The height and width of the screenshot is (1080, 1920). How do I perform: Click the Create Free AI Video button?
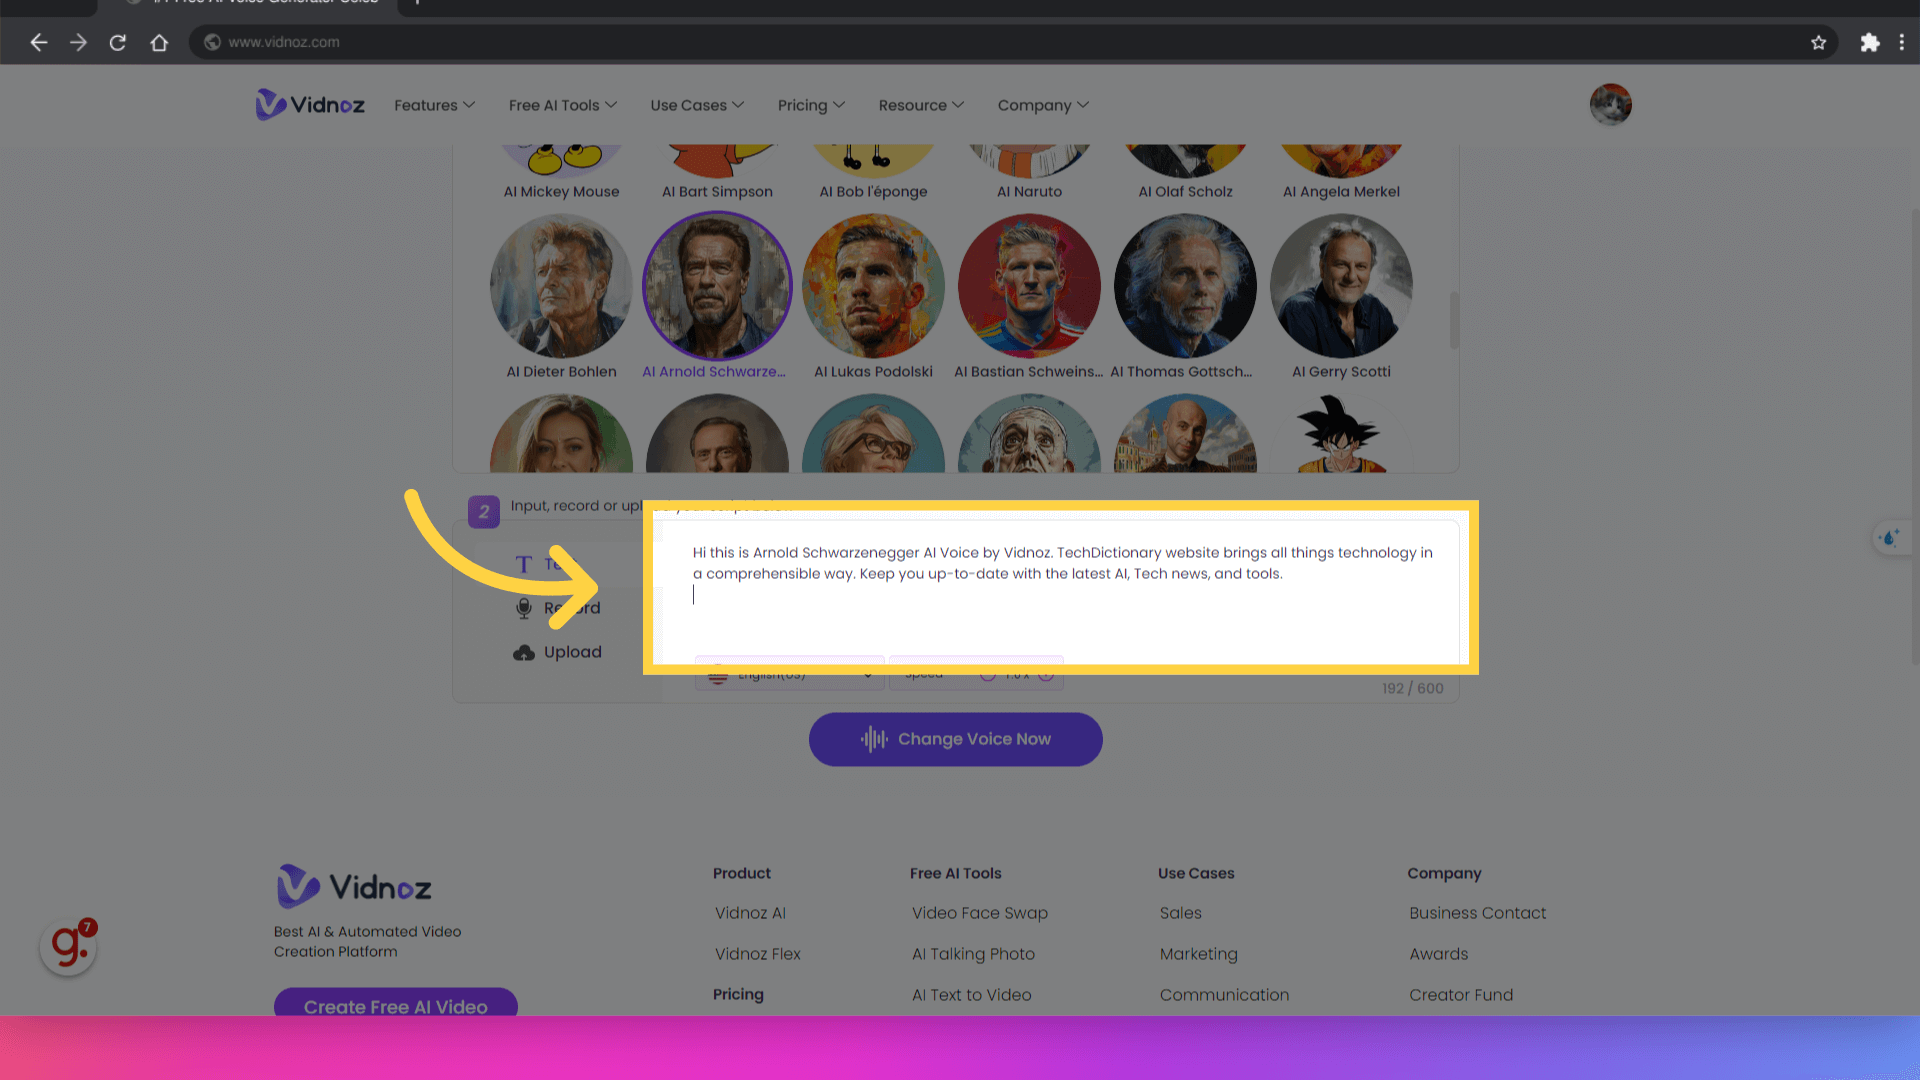(x=394, y=1005)
